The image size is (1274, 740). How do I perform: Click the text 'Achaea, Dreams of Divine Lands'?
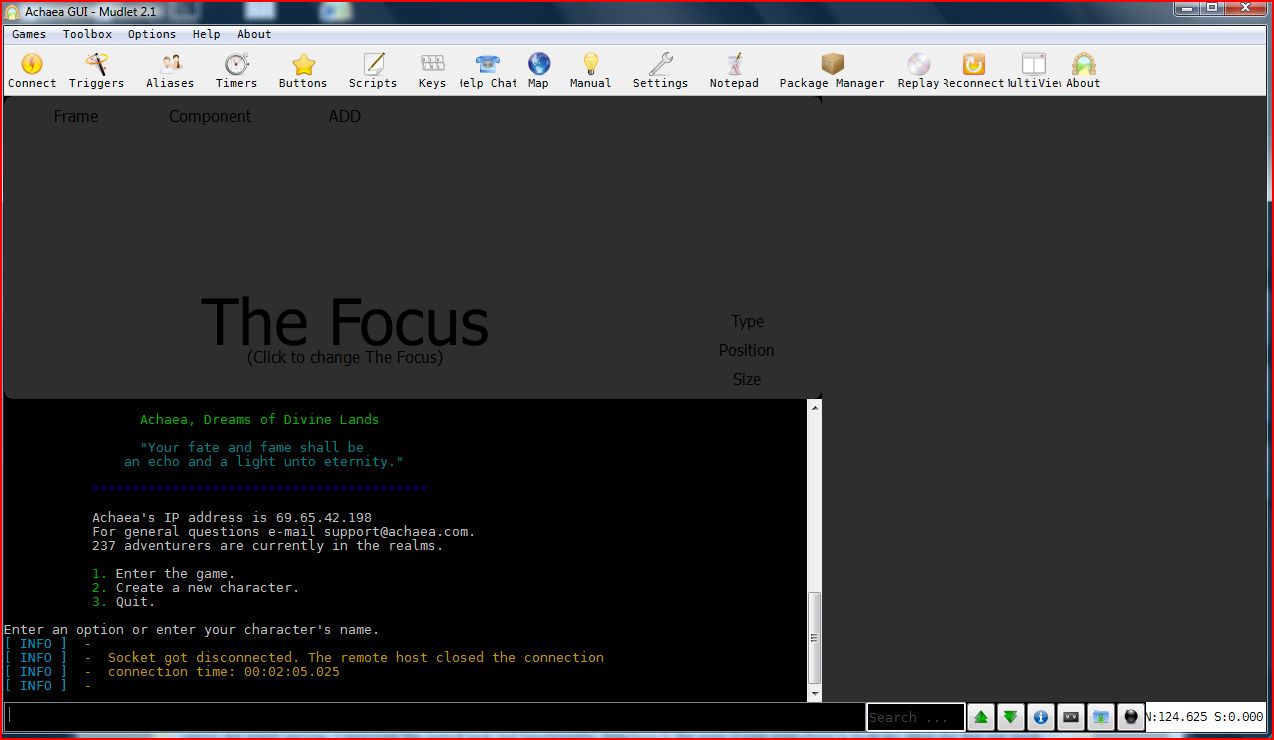[x=259, y=419]
